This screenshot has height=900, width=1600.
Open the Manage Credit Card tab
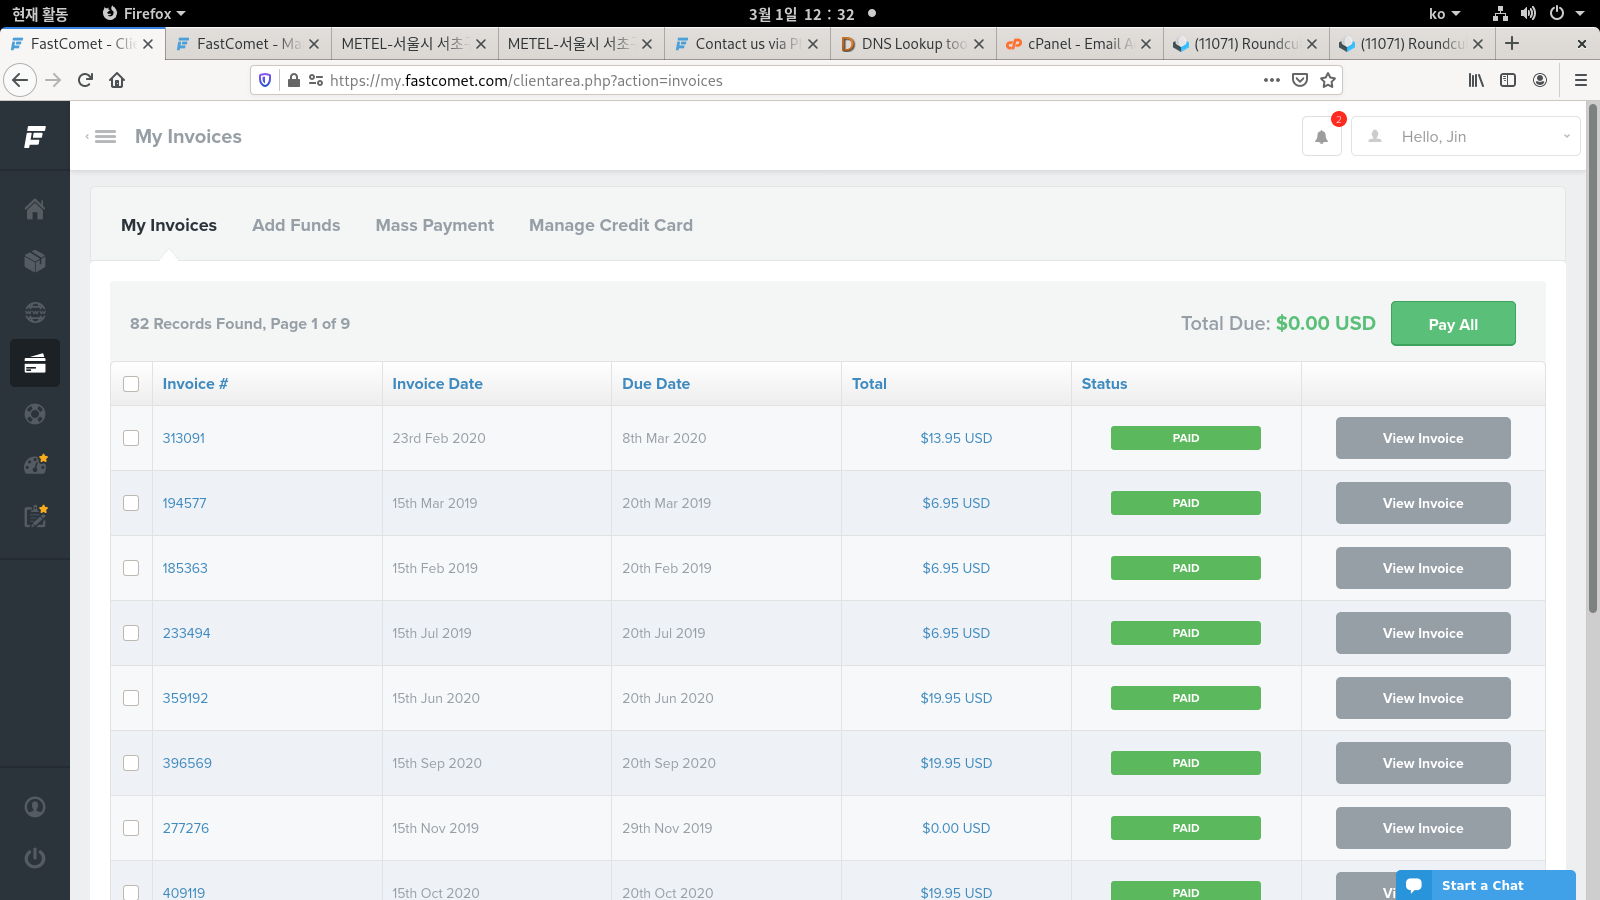610,226
